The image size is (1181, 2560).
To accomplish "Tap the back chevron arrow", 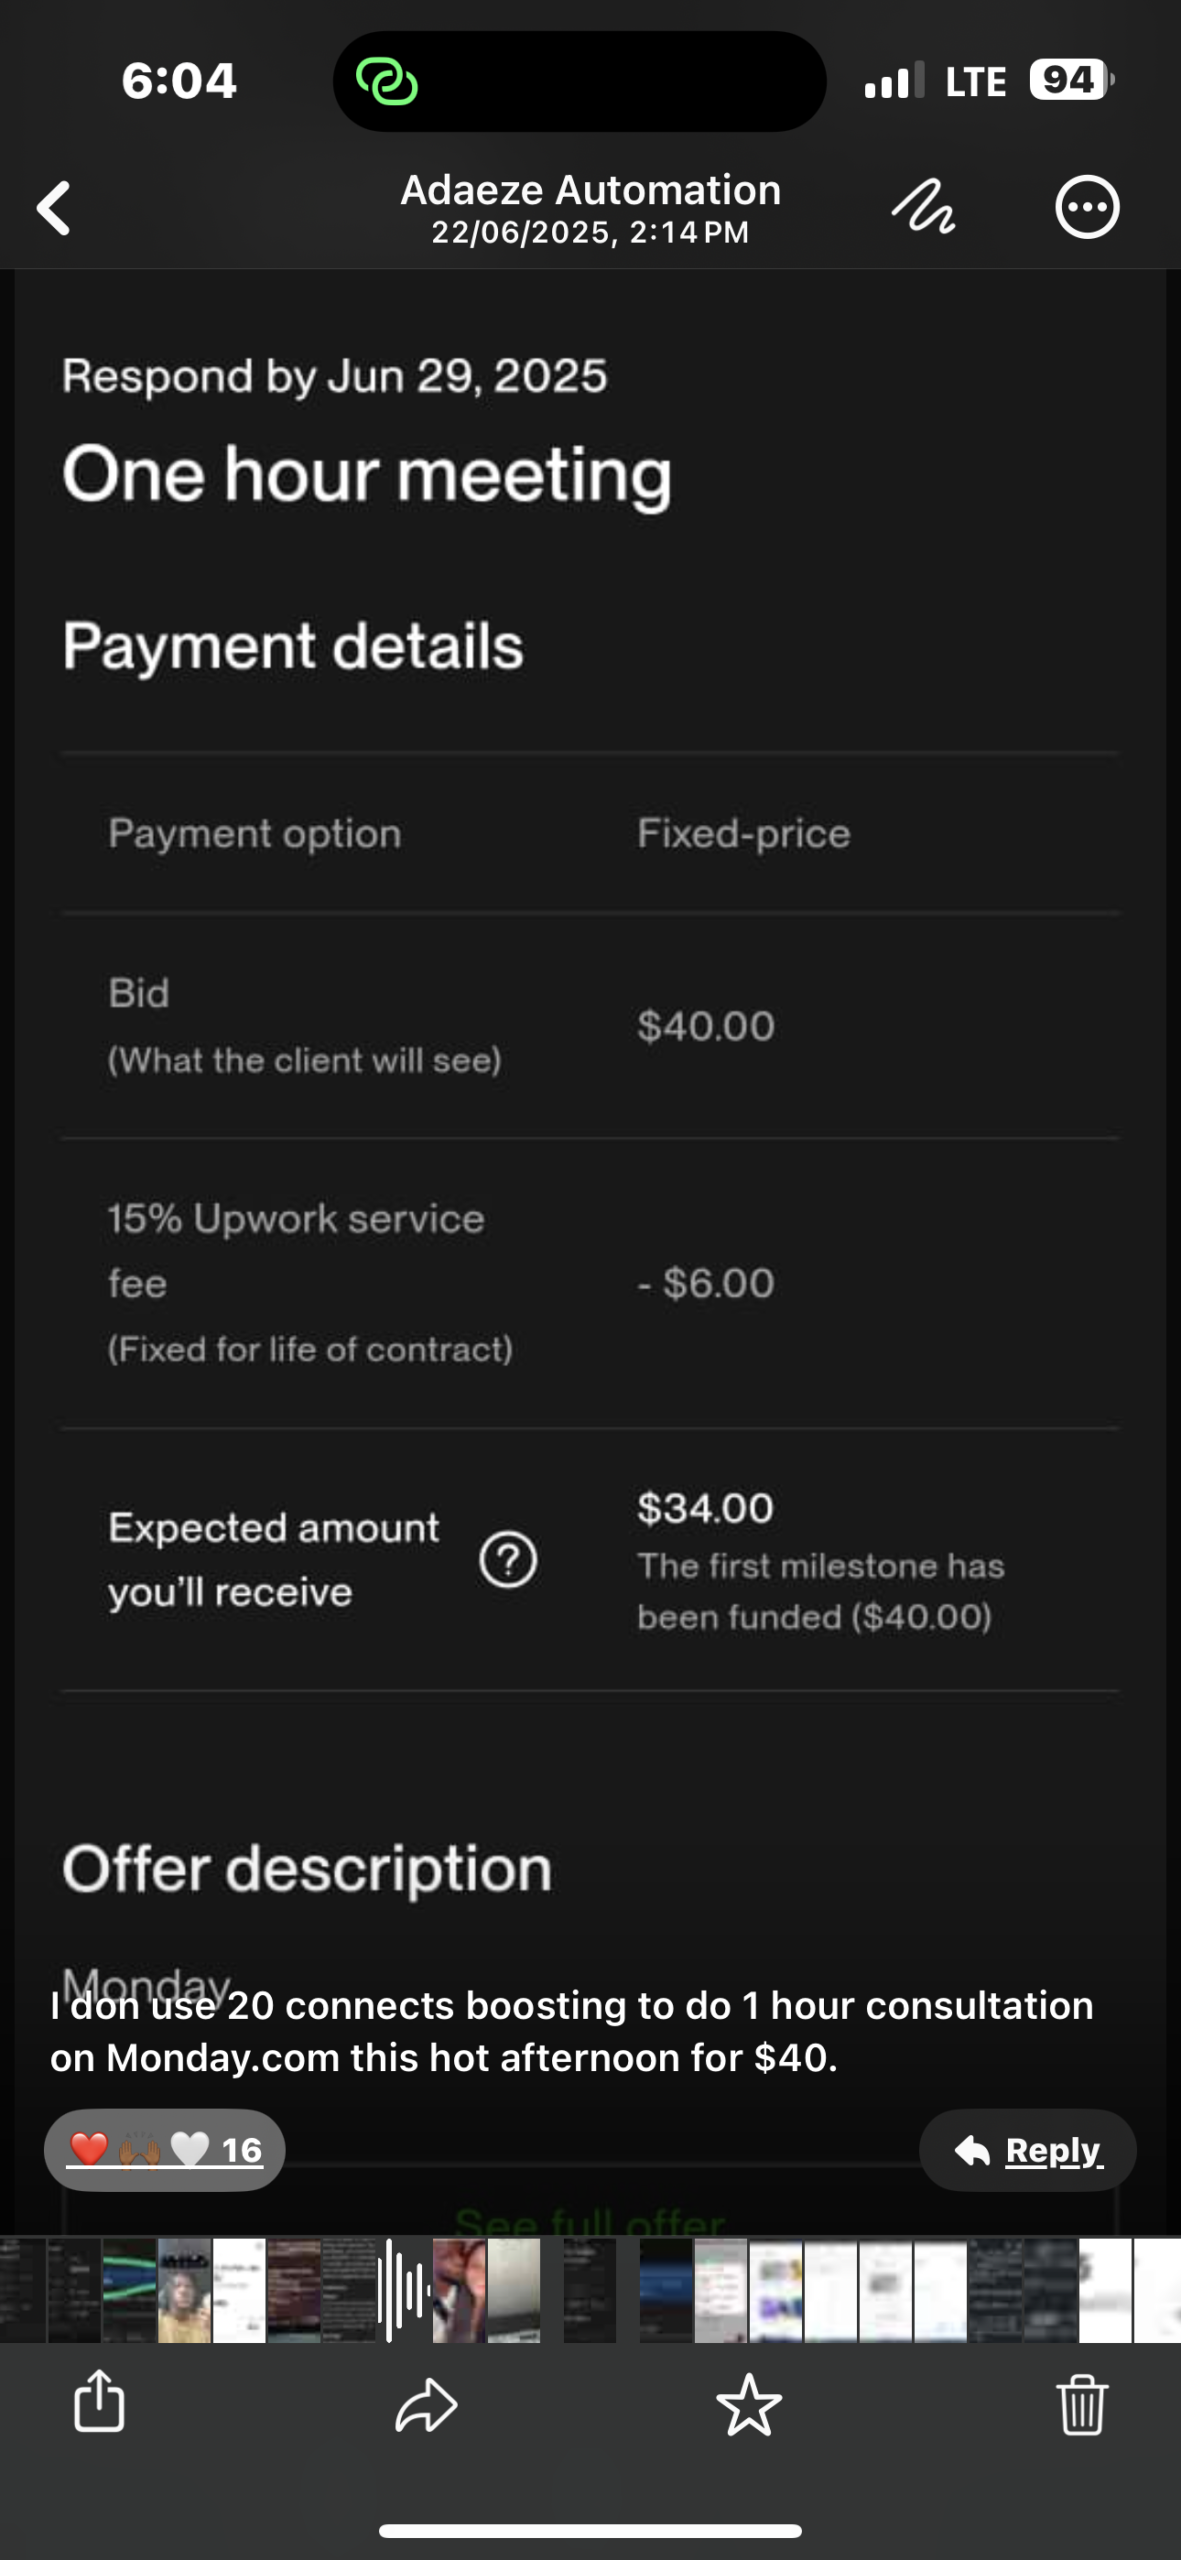I will click(x=54, y=208).
